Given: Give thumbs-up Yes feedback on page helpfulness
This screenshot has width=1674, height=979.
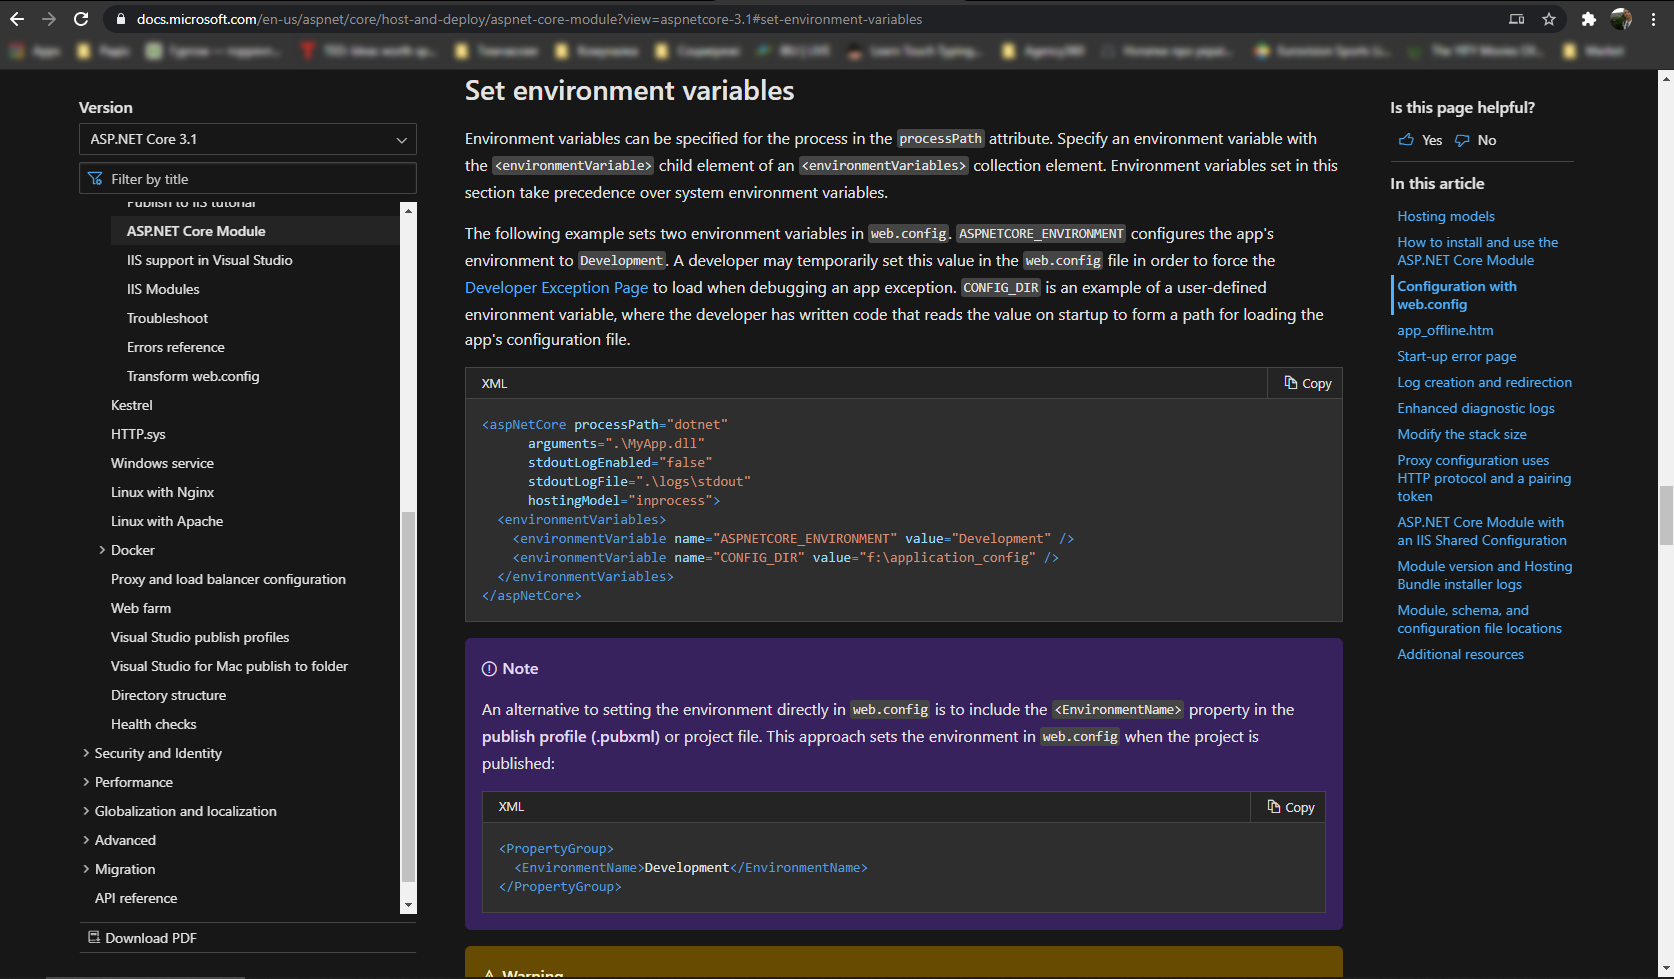Looking at the screenshot, I should (x=1419, y=140).
